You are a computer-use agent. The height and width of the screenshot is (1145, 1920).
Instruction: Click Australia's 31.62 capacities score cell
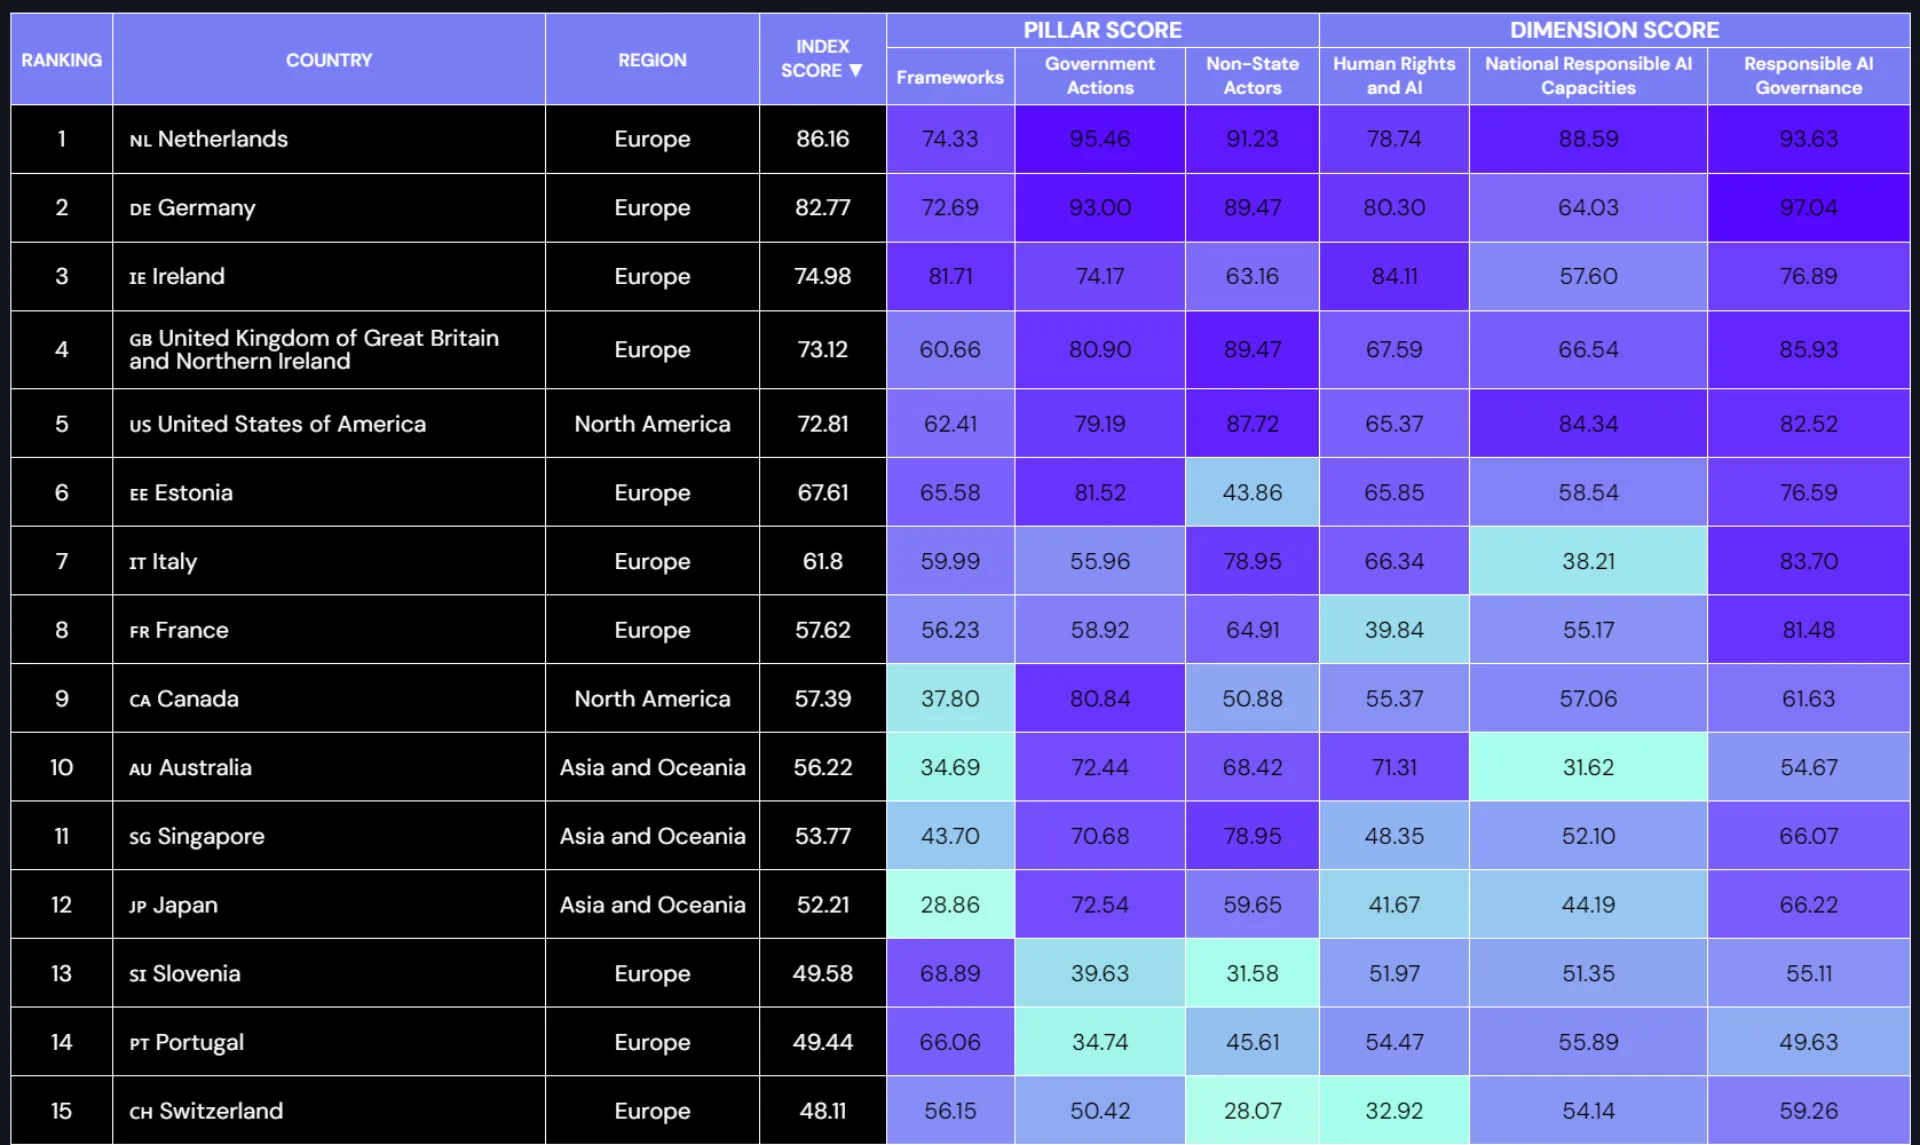[1588, 767]
